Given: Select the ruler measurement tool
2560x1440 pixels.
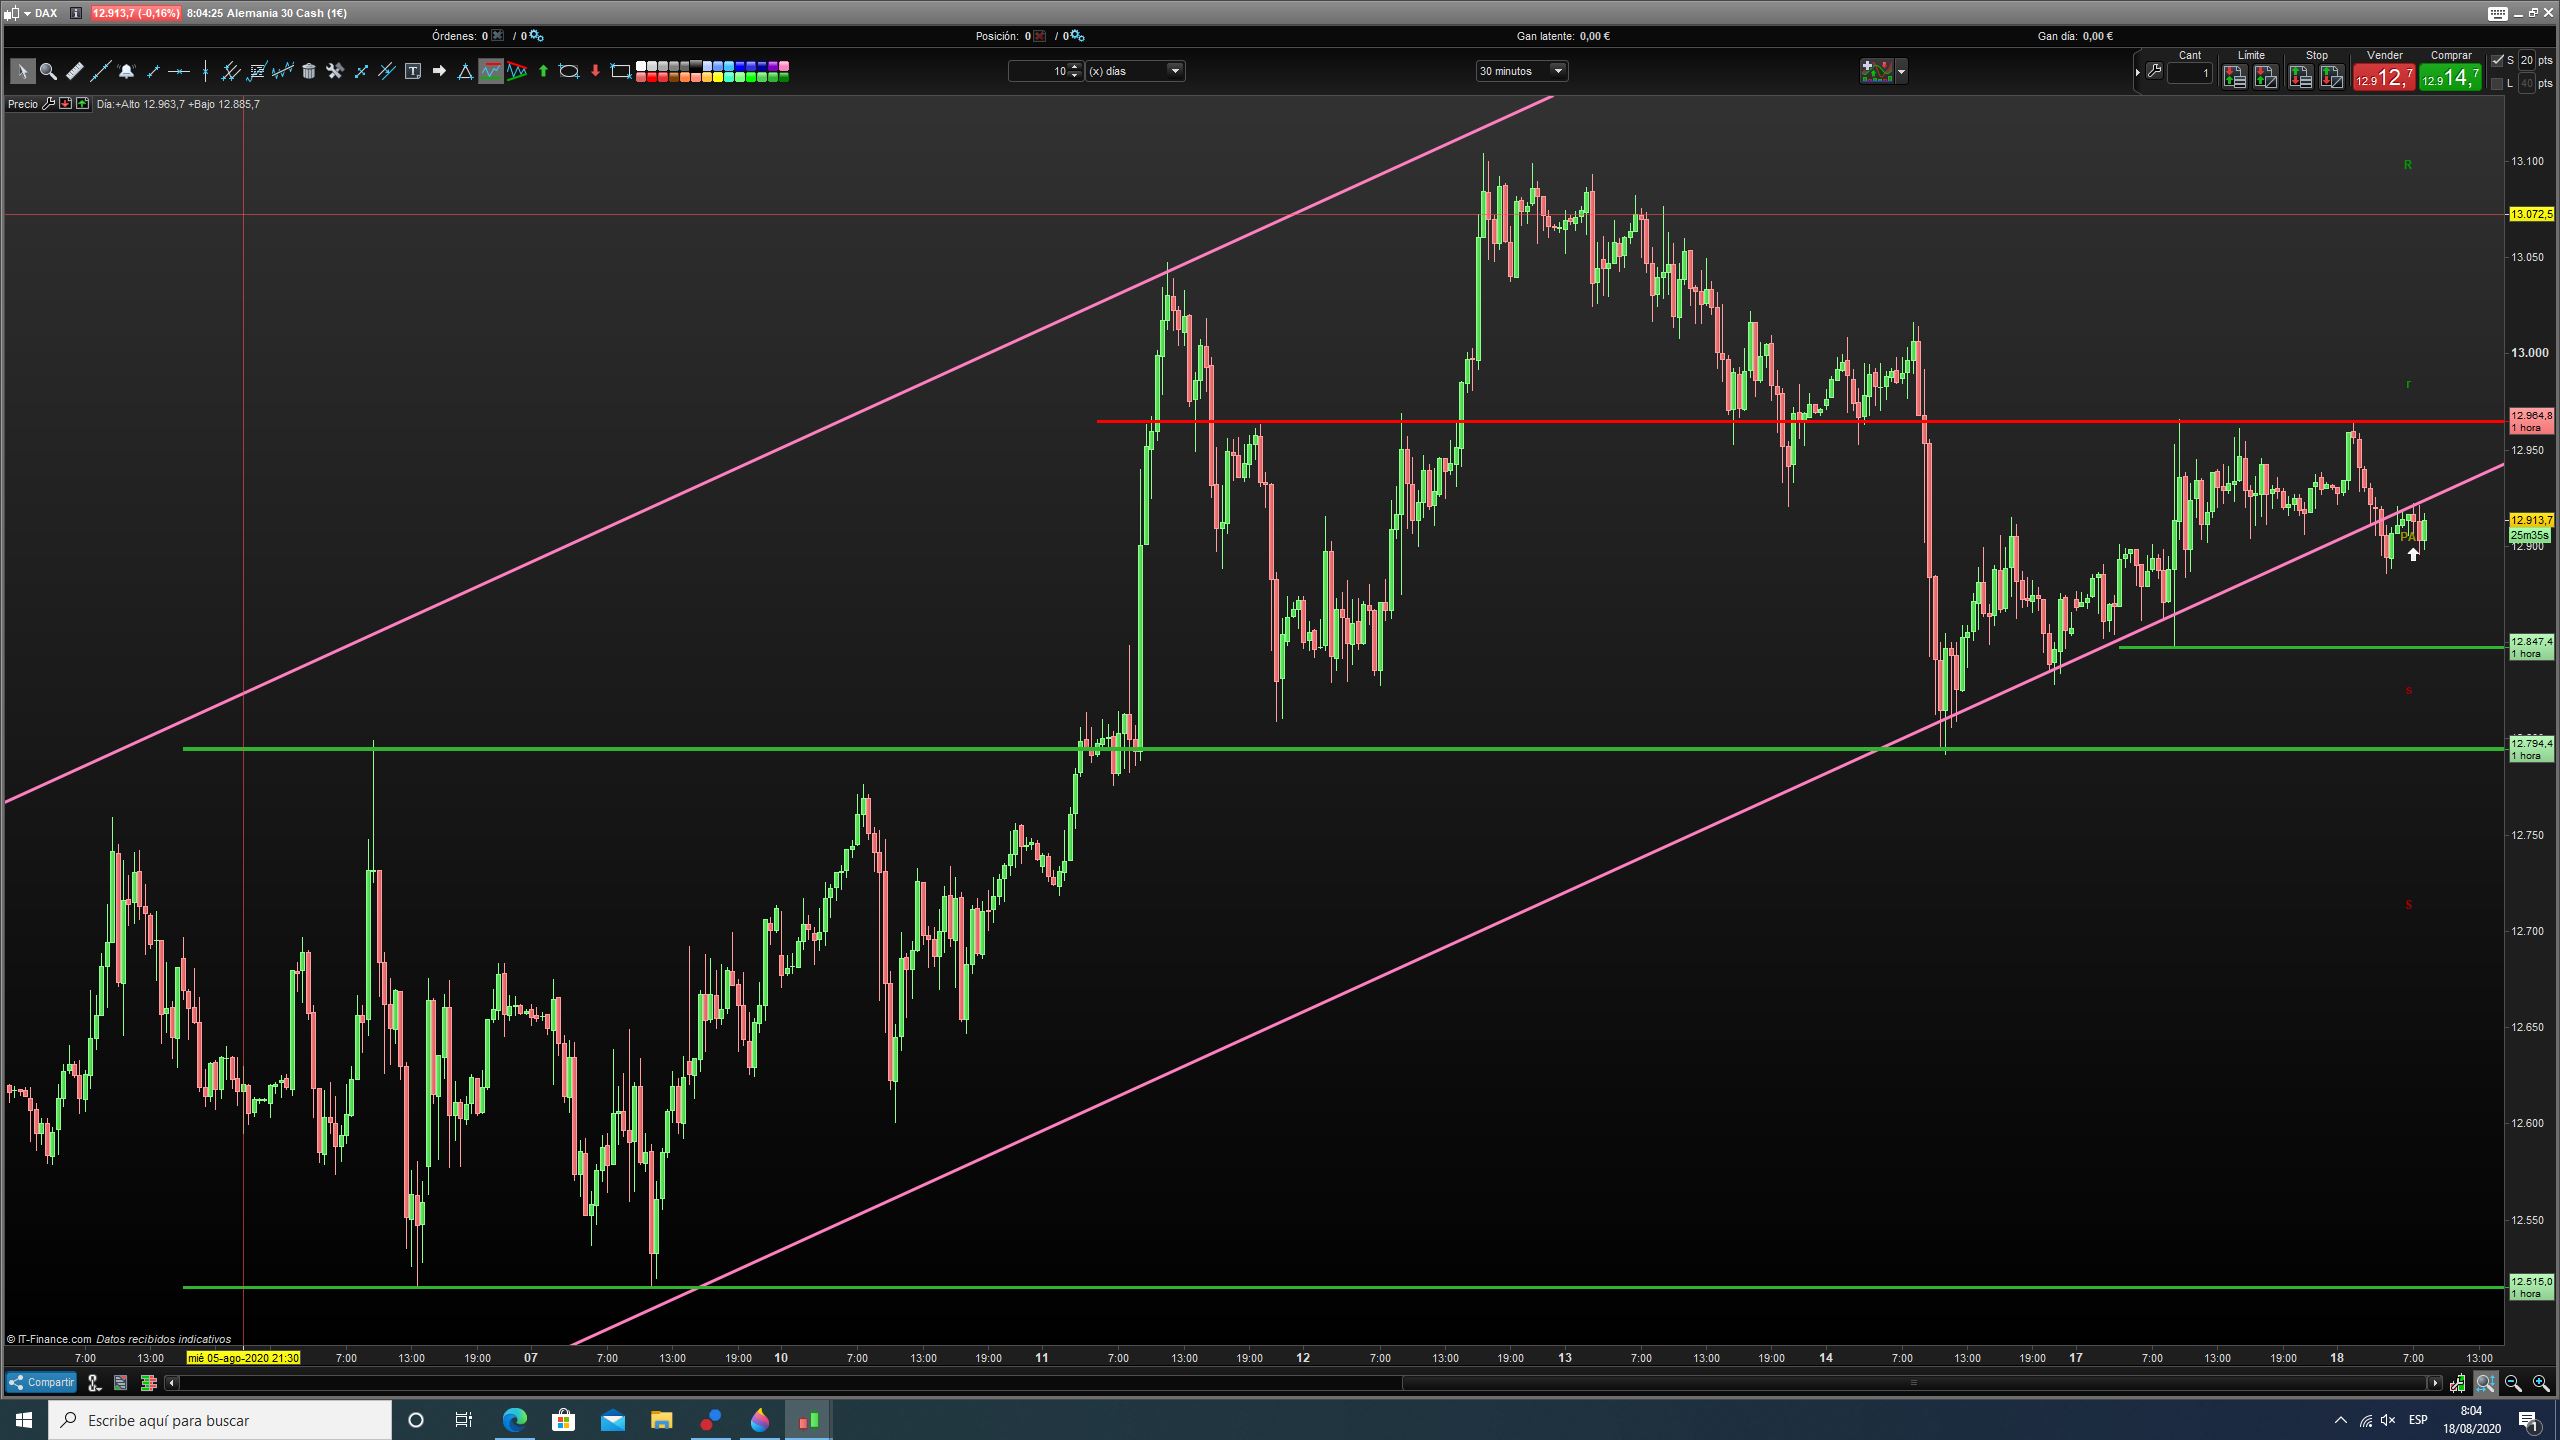Looking at the screenshot, I should pyautogui.click(x=75, y=71).
